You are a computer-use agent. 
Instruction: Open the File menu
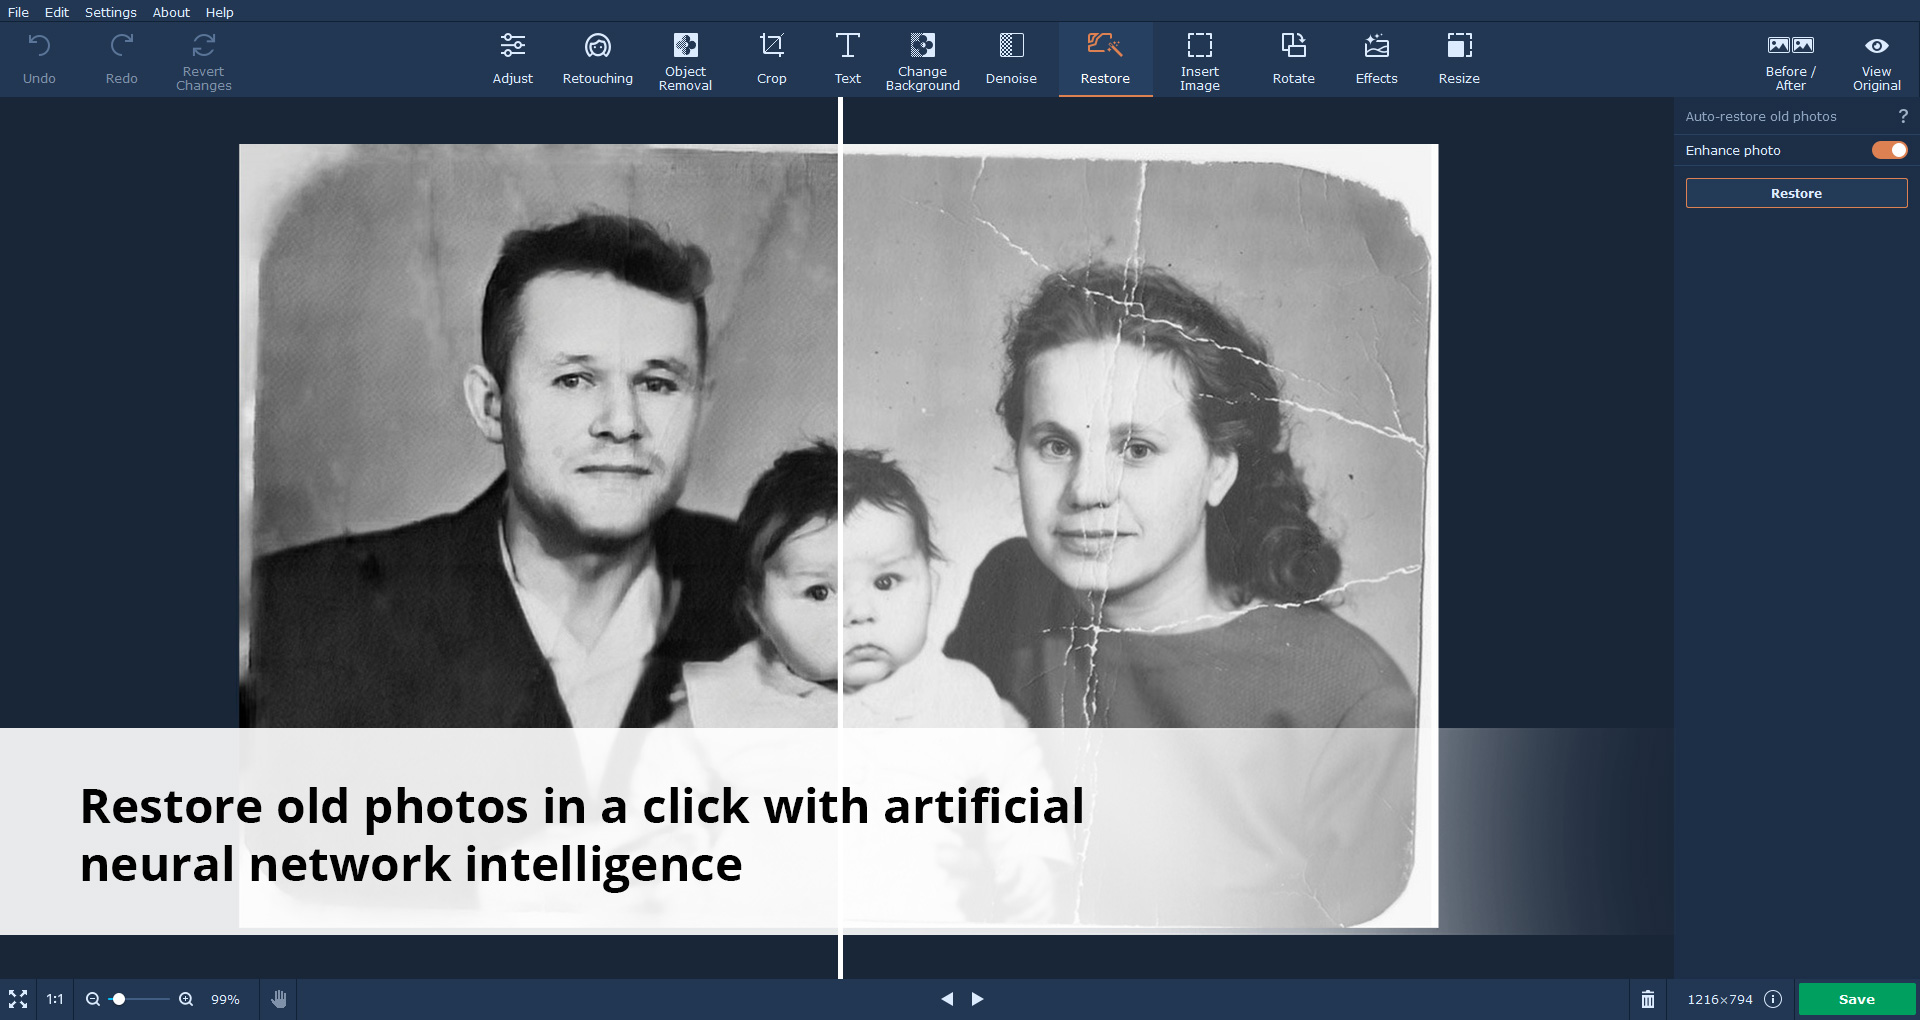coord(18,12)
